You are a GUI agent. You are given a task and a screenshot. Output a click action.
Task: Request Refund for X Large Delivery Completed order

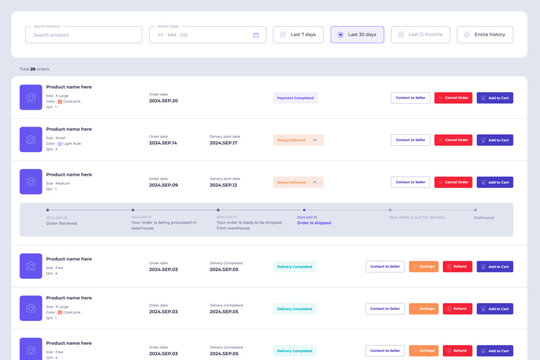coord(457,309)
